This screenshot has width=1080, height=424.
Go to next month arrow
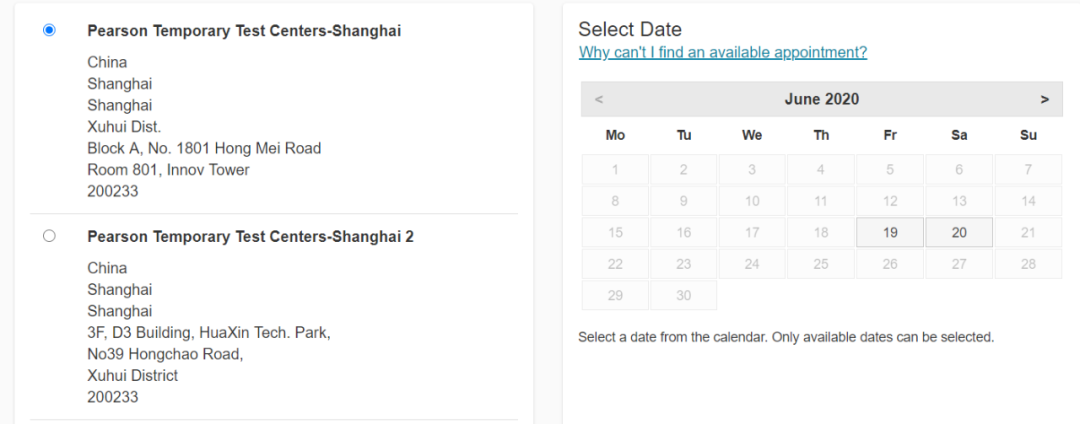(x=1044, y=99)
